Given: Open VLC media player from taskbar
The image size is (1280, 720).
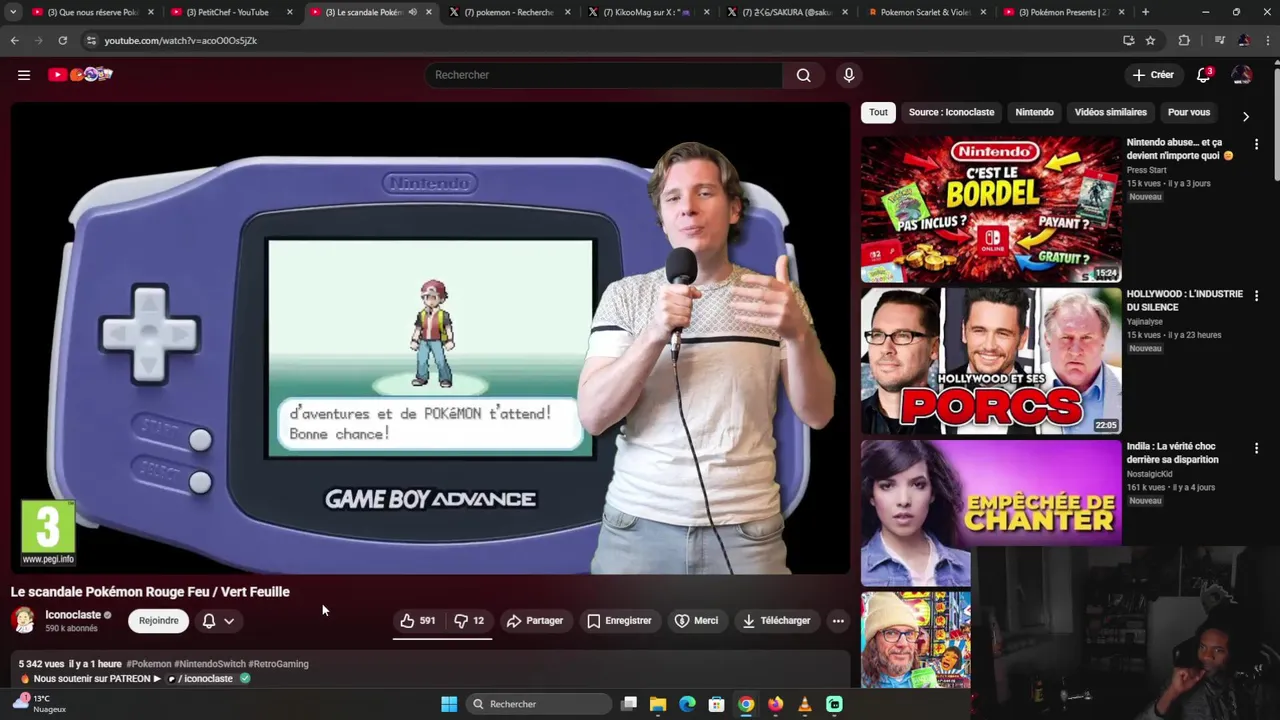Looking at the screenshot, I should coord(805,704).
